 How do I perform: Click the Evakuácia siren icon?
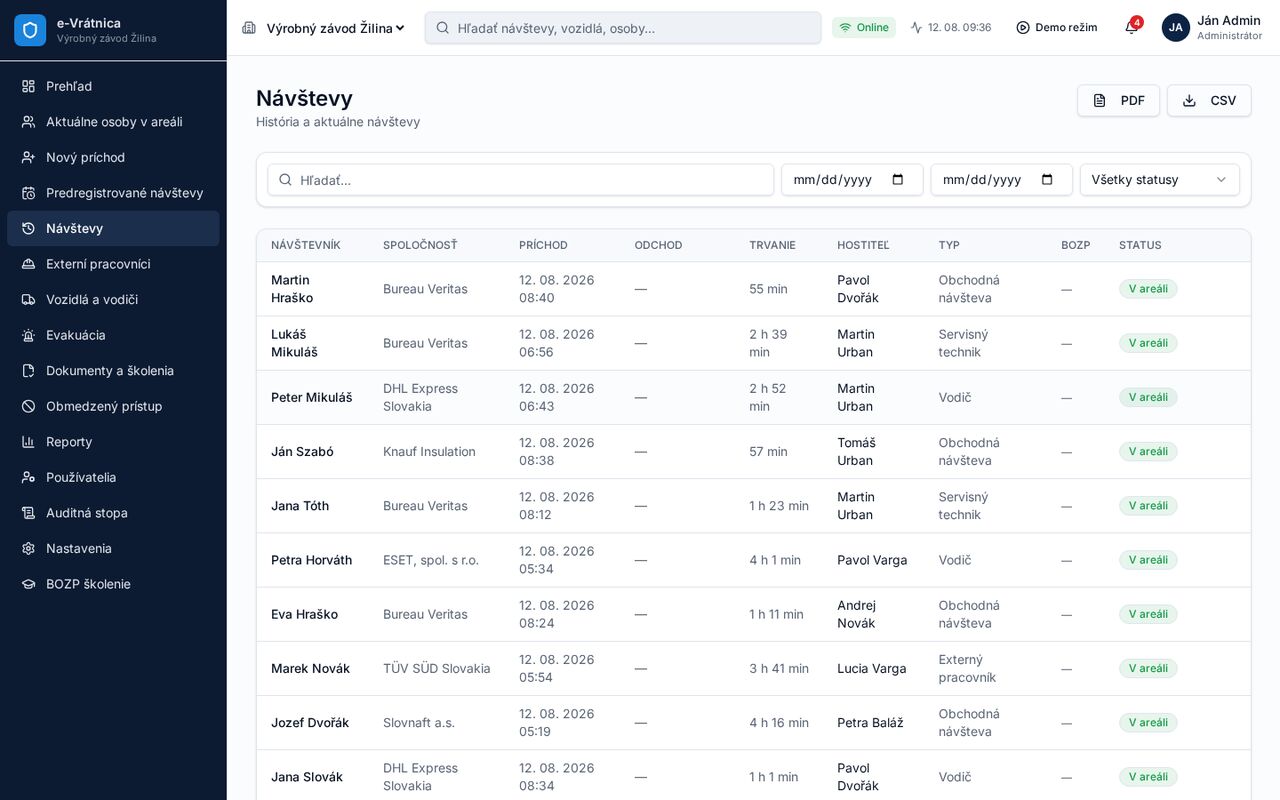[28, 335]
